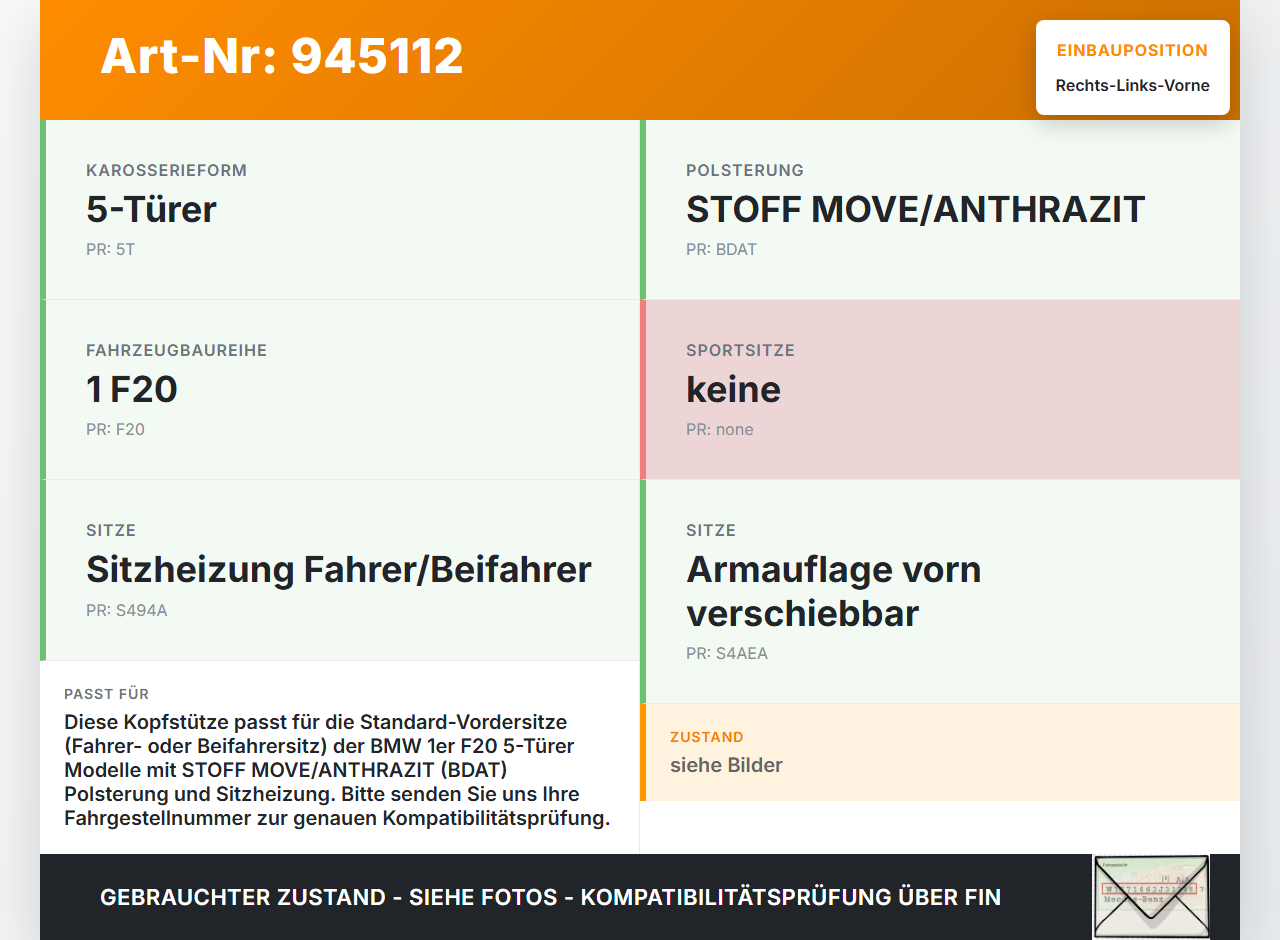Click the SPORTSITZE label
The image size is (1280, 940).
pos(740,350)
